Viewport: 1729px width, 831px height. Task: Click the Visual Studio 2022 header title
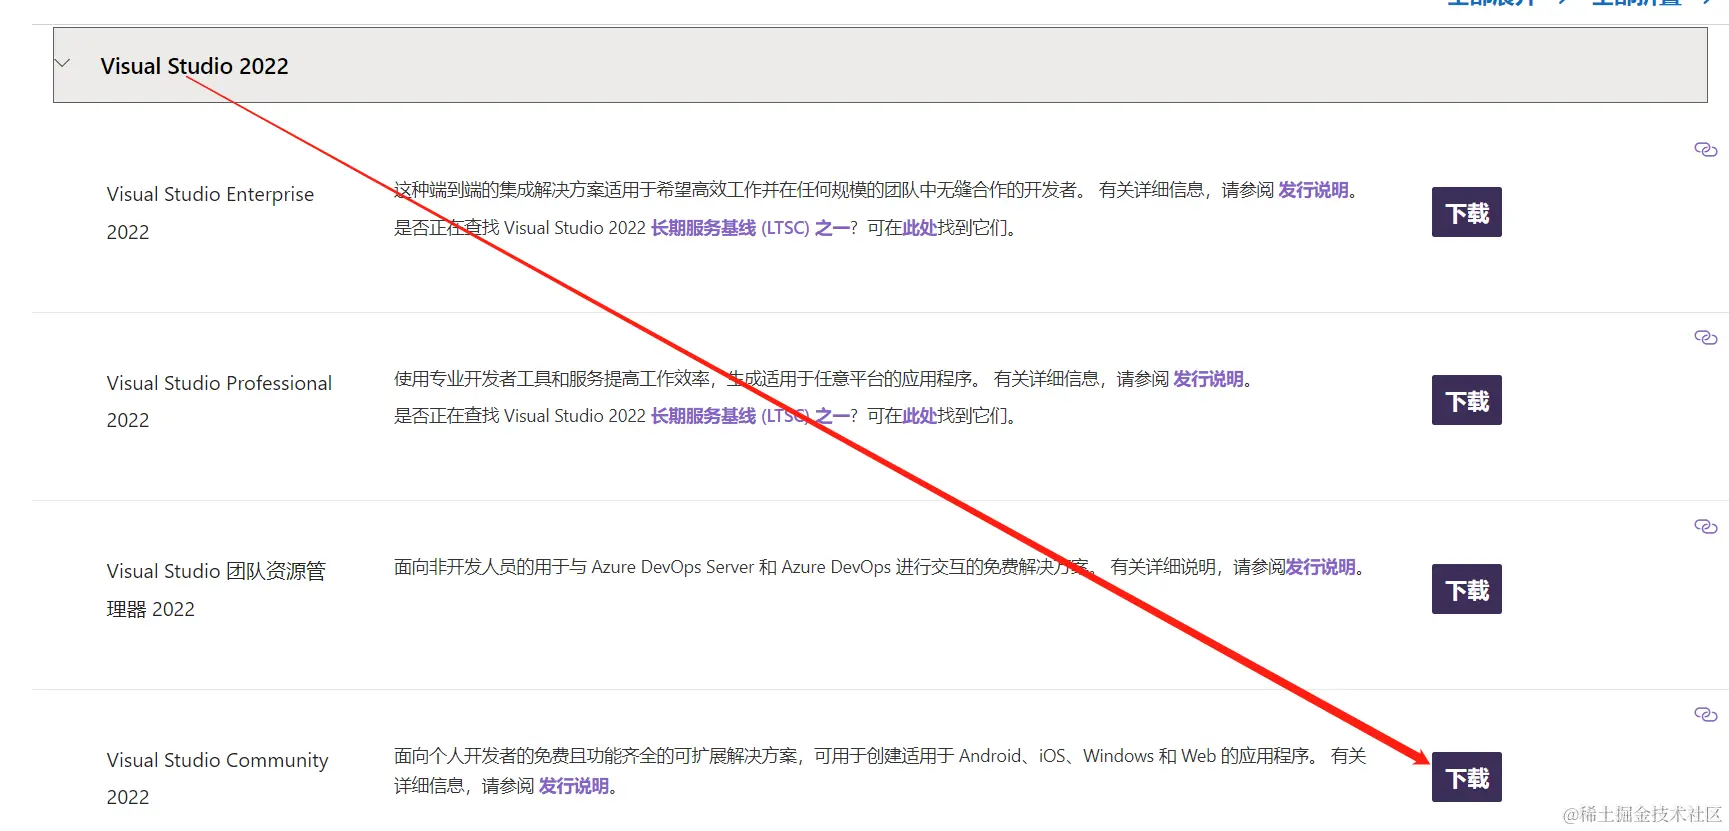(194, 66)
